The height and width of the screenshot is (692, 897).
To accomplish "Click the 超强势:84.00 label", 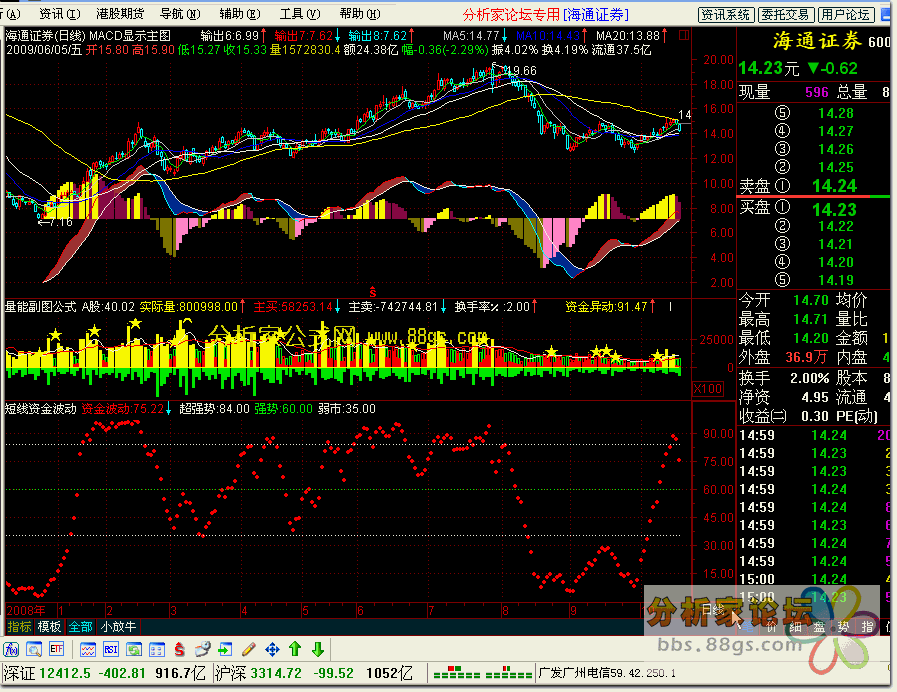I will [x=214, y=408].
